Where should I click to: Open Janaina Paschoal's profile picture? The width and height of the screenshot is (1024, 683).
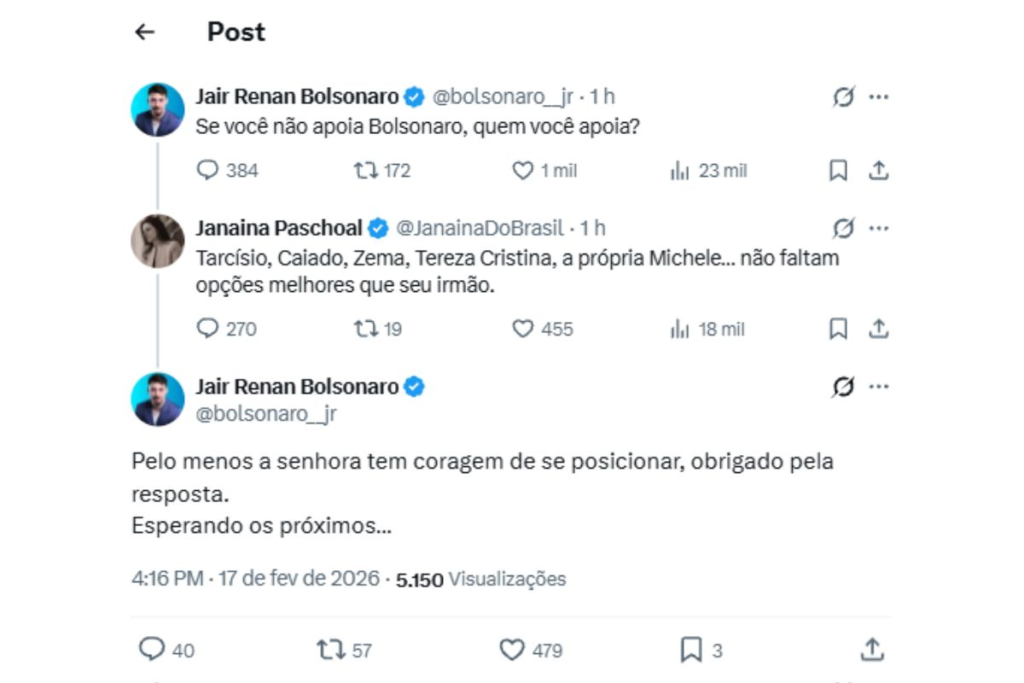pyautogui.click(x=158, y=241)
